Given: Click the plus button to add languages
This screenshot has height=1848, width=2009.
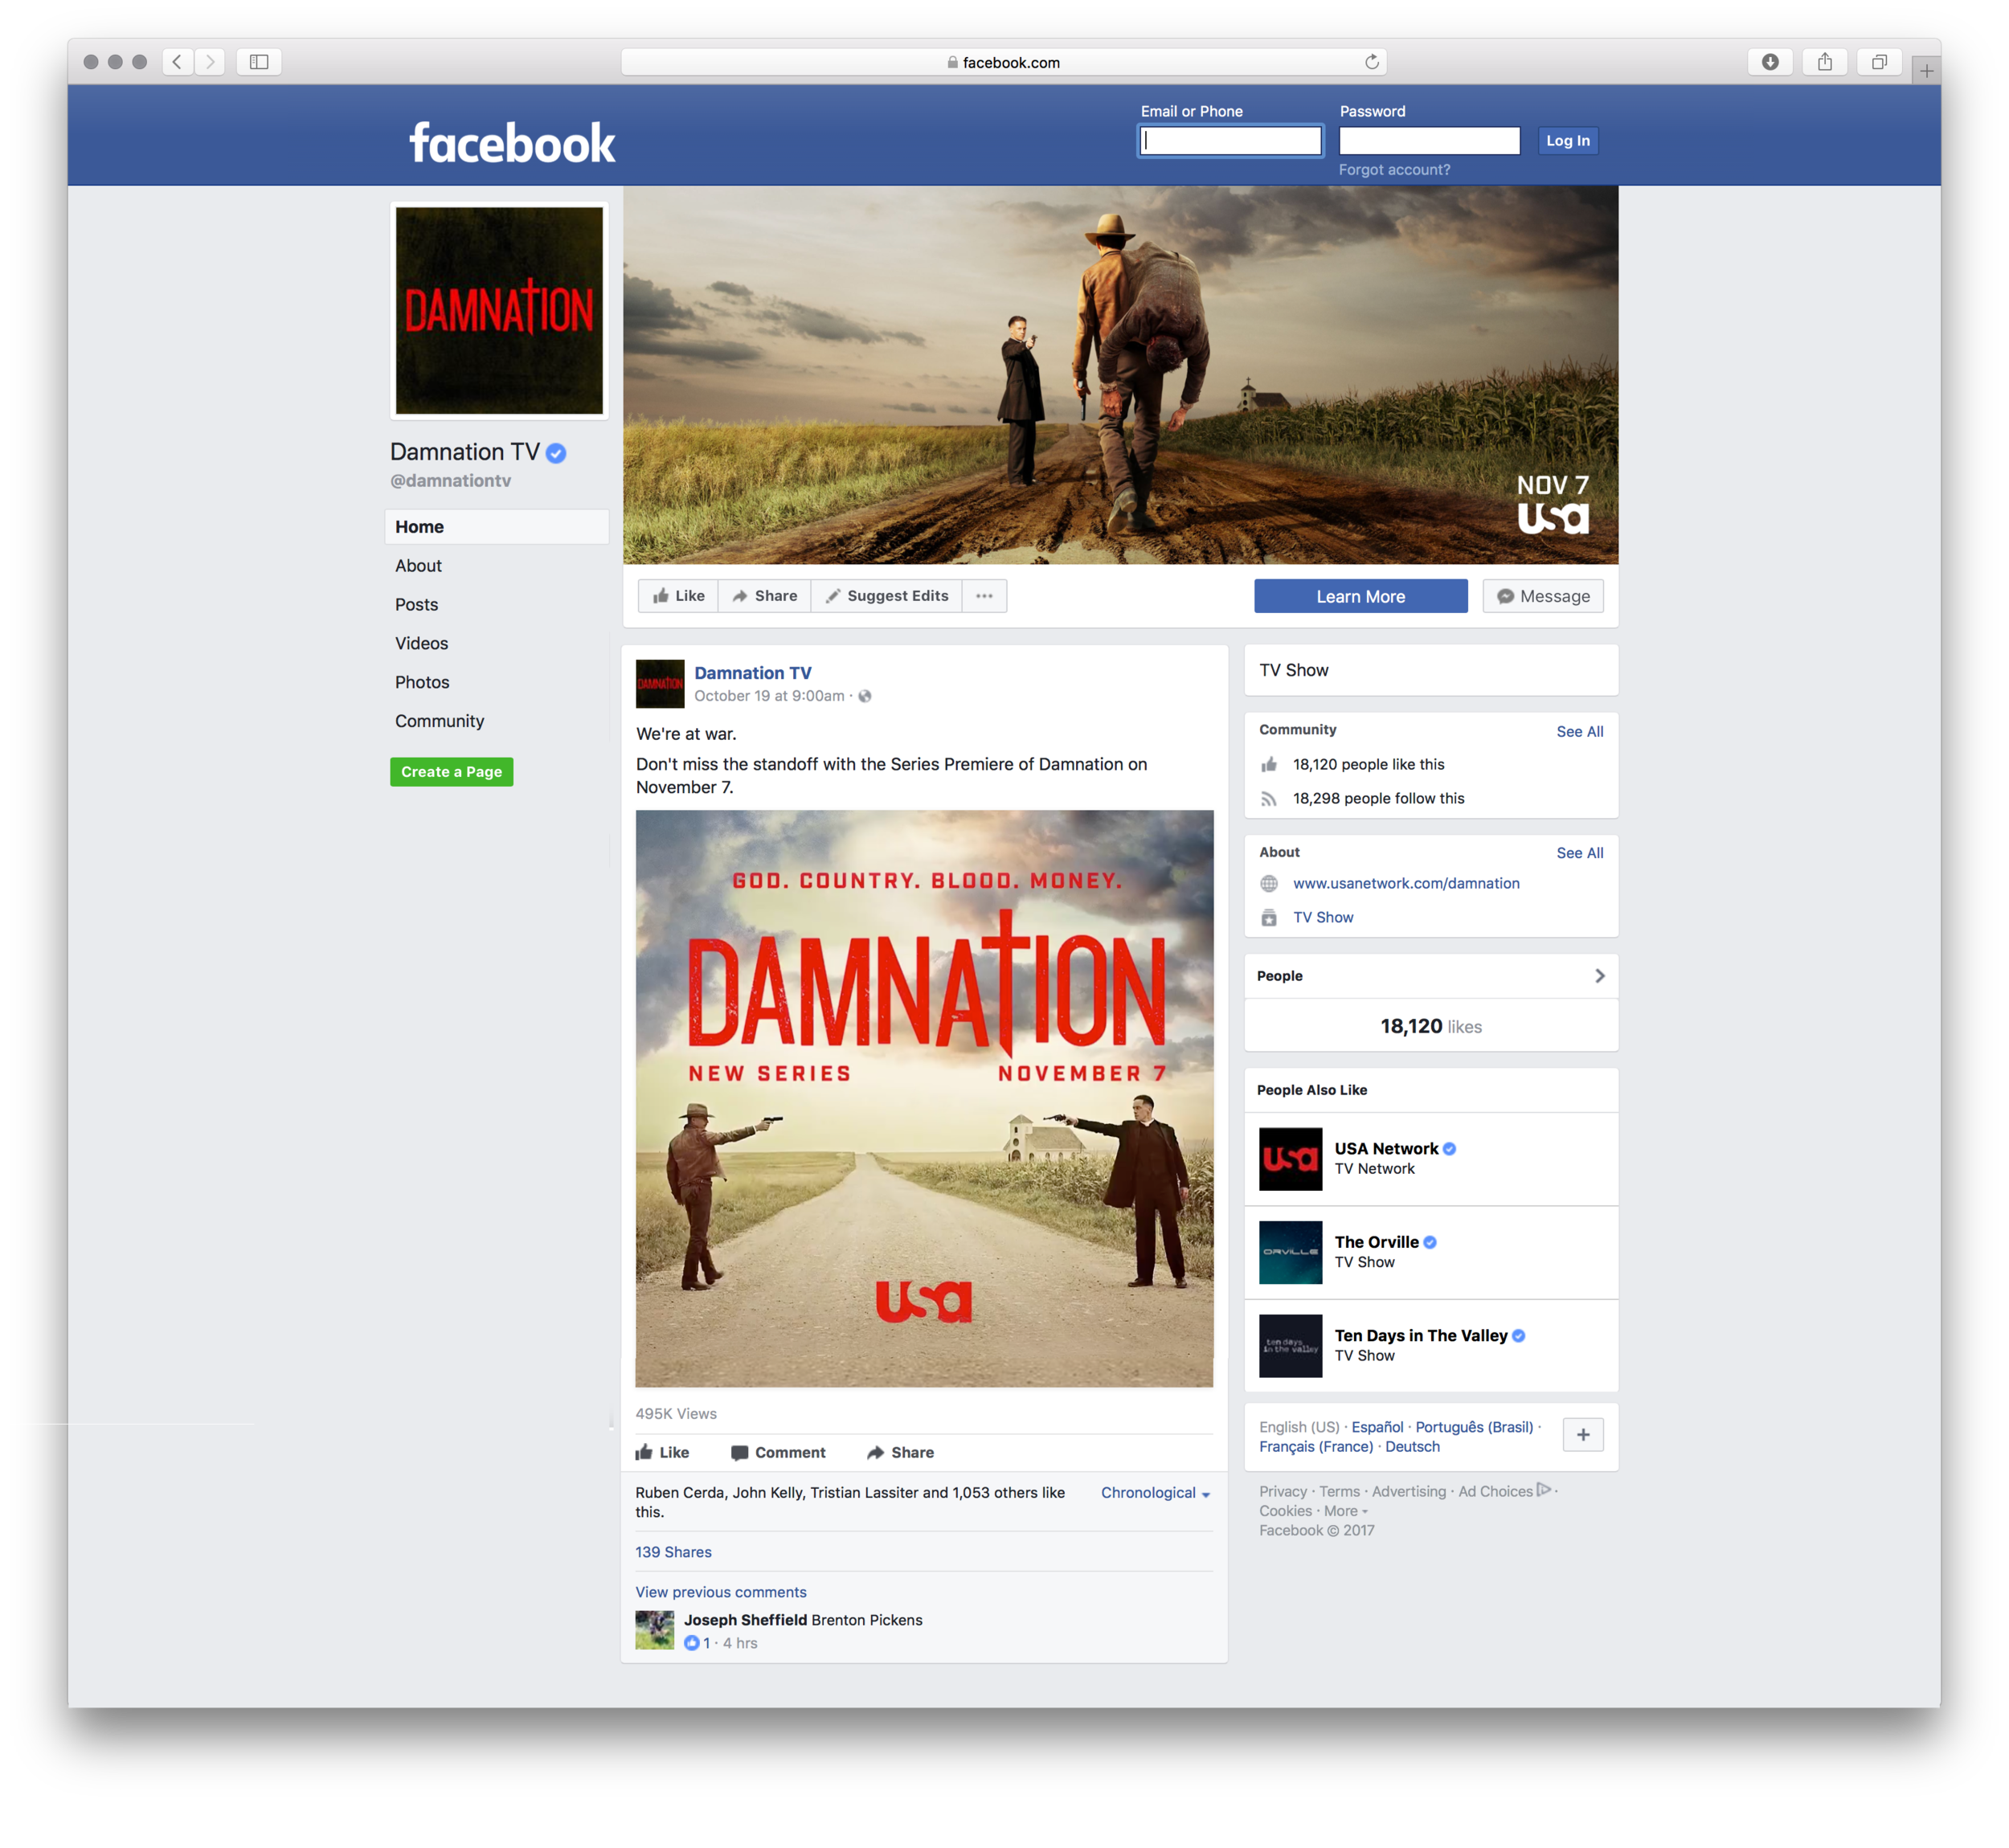Looking at the screenshot, I should coord(1583,1435).
